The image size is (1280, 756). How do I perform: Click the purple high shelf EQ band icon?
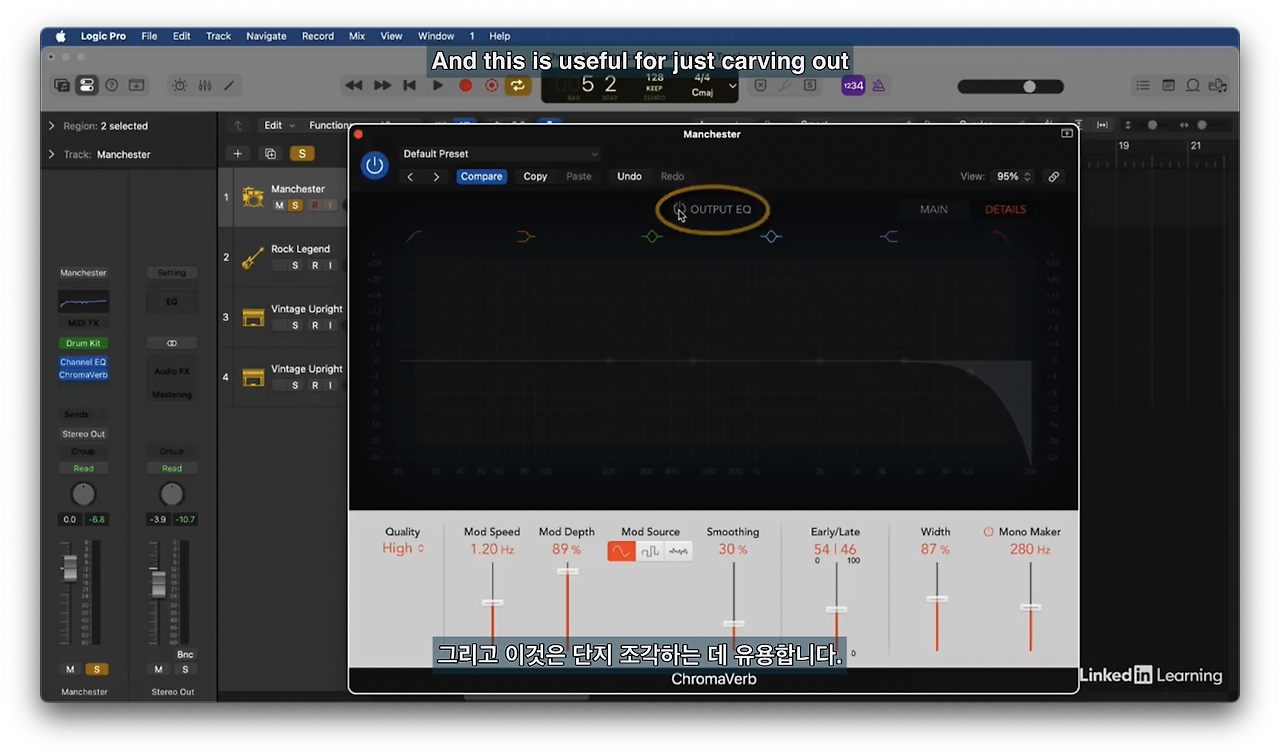tap(889, 237)
